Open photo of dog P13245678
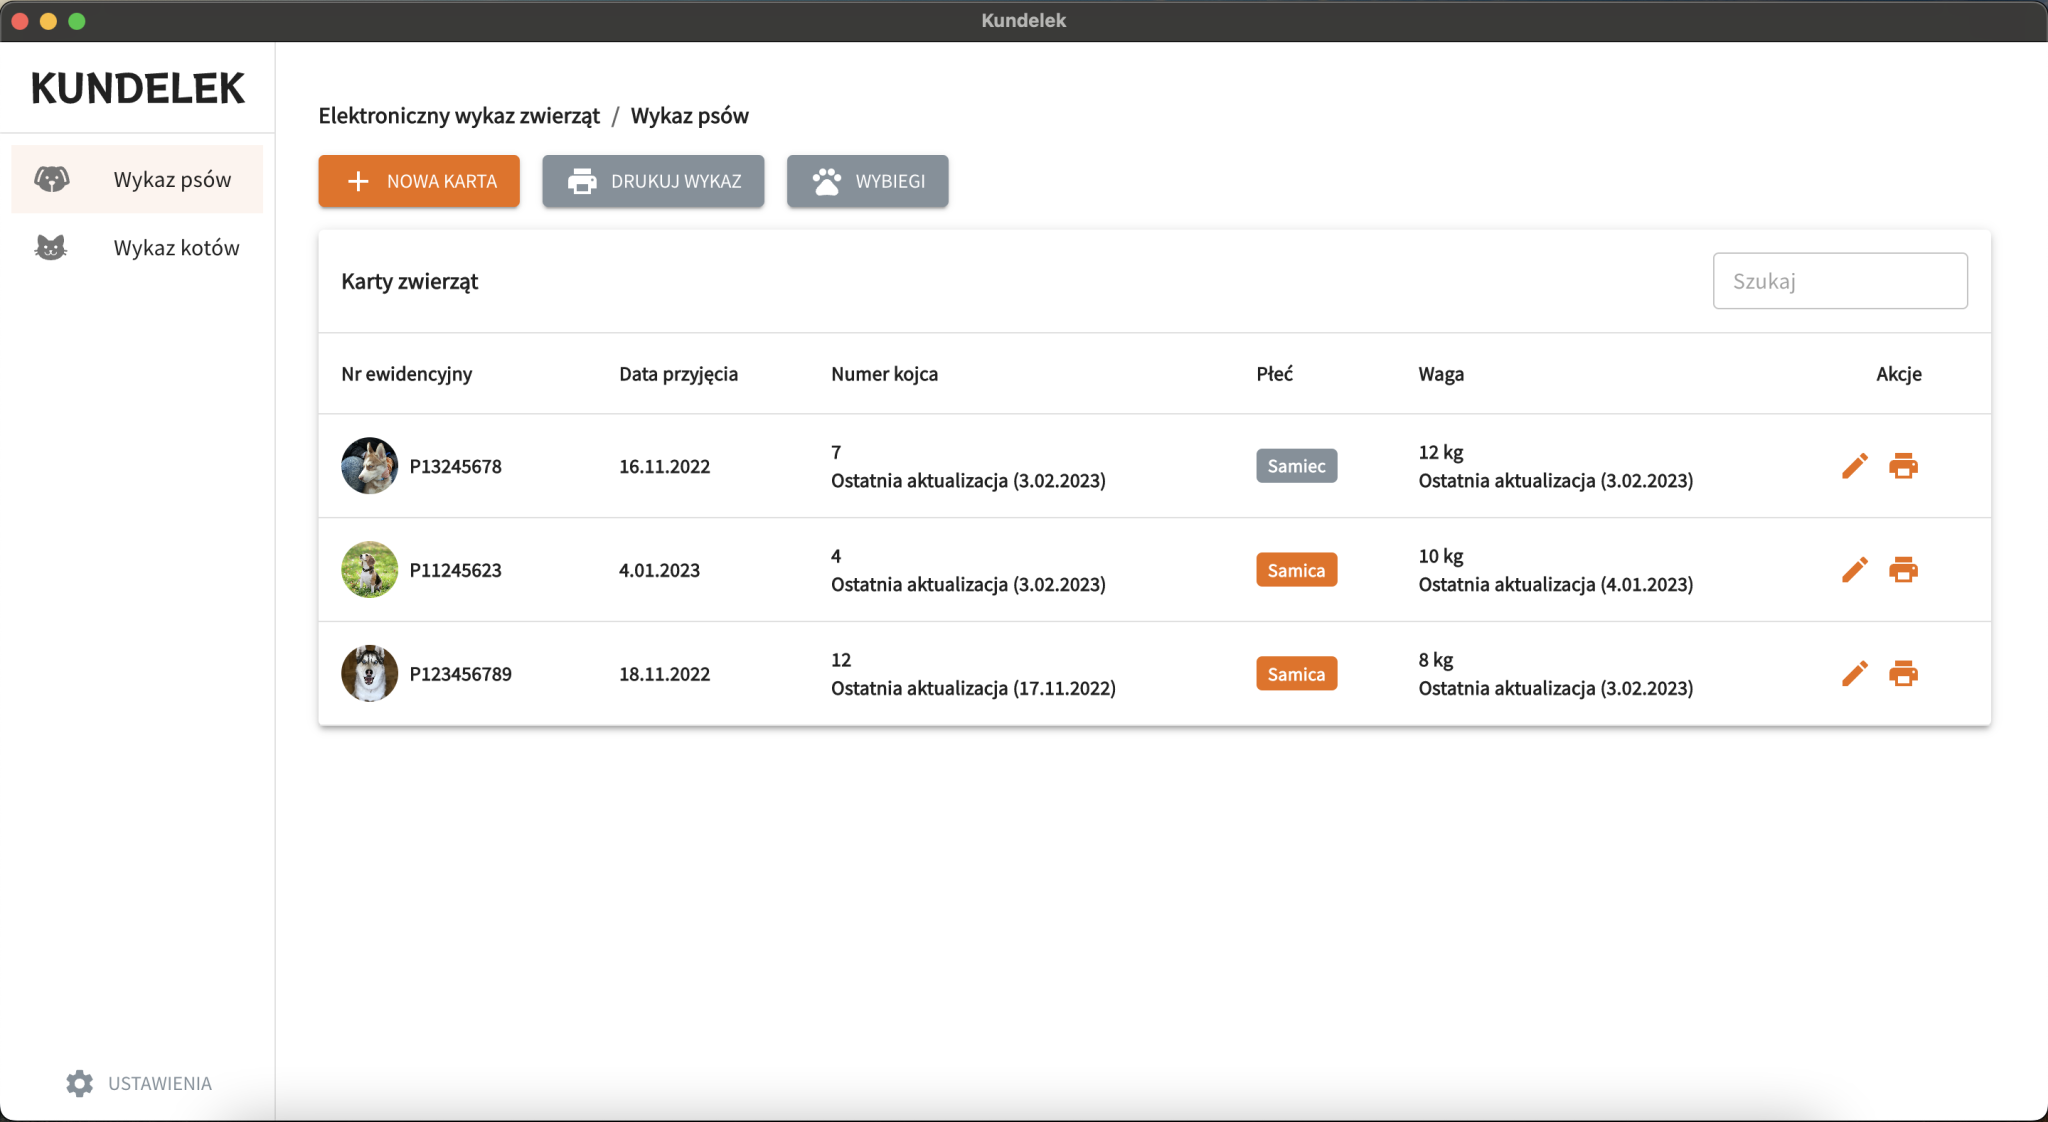 point(369,466)
